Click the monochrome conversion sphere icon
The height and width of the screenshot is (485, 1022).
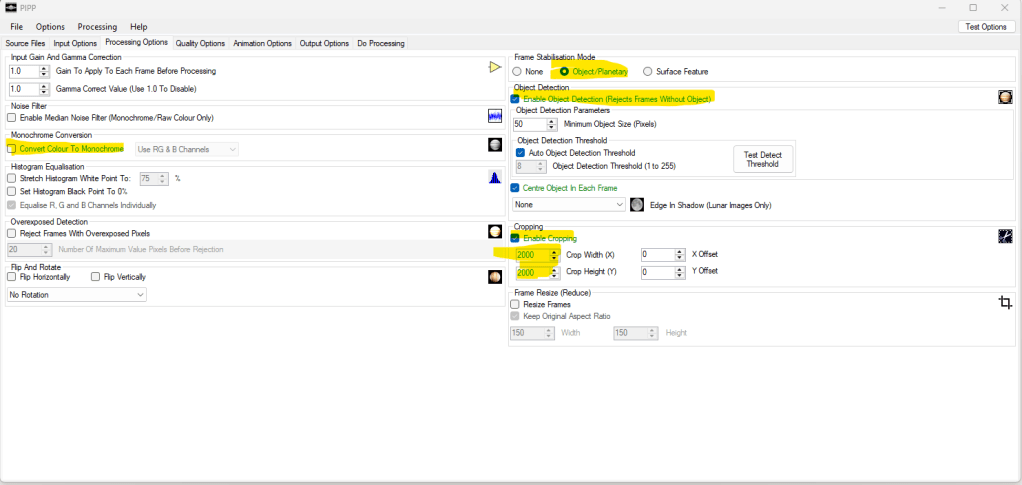point(494,145)
